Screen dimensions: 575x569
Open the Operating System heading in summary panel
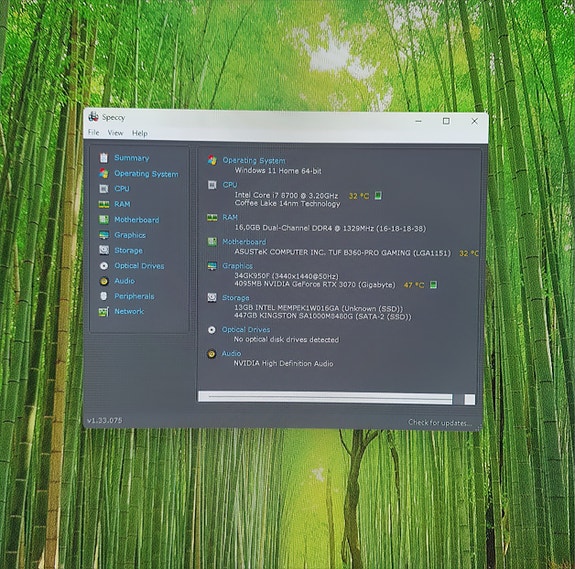coord(254,161)
